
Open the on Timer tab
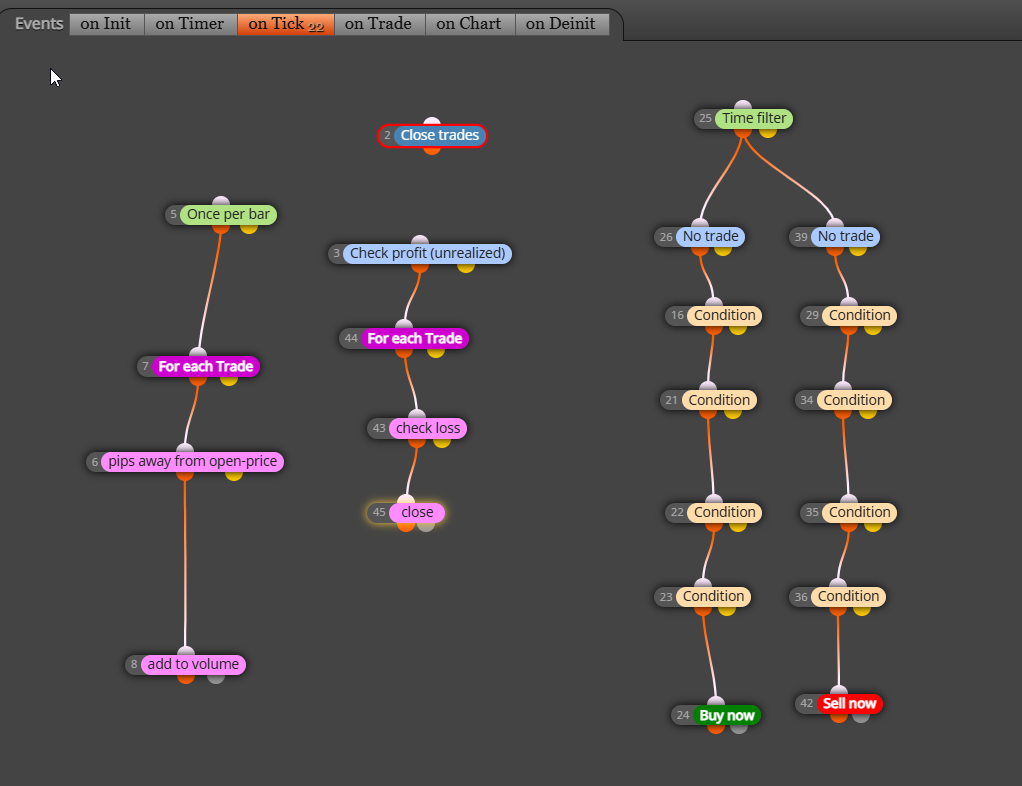tap(190, 24)
